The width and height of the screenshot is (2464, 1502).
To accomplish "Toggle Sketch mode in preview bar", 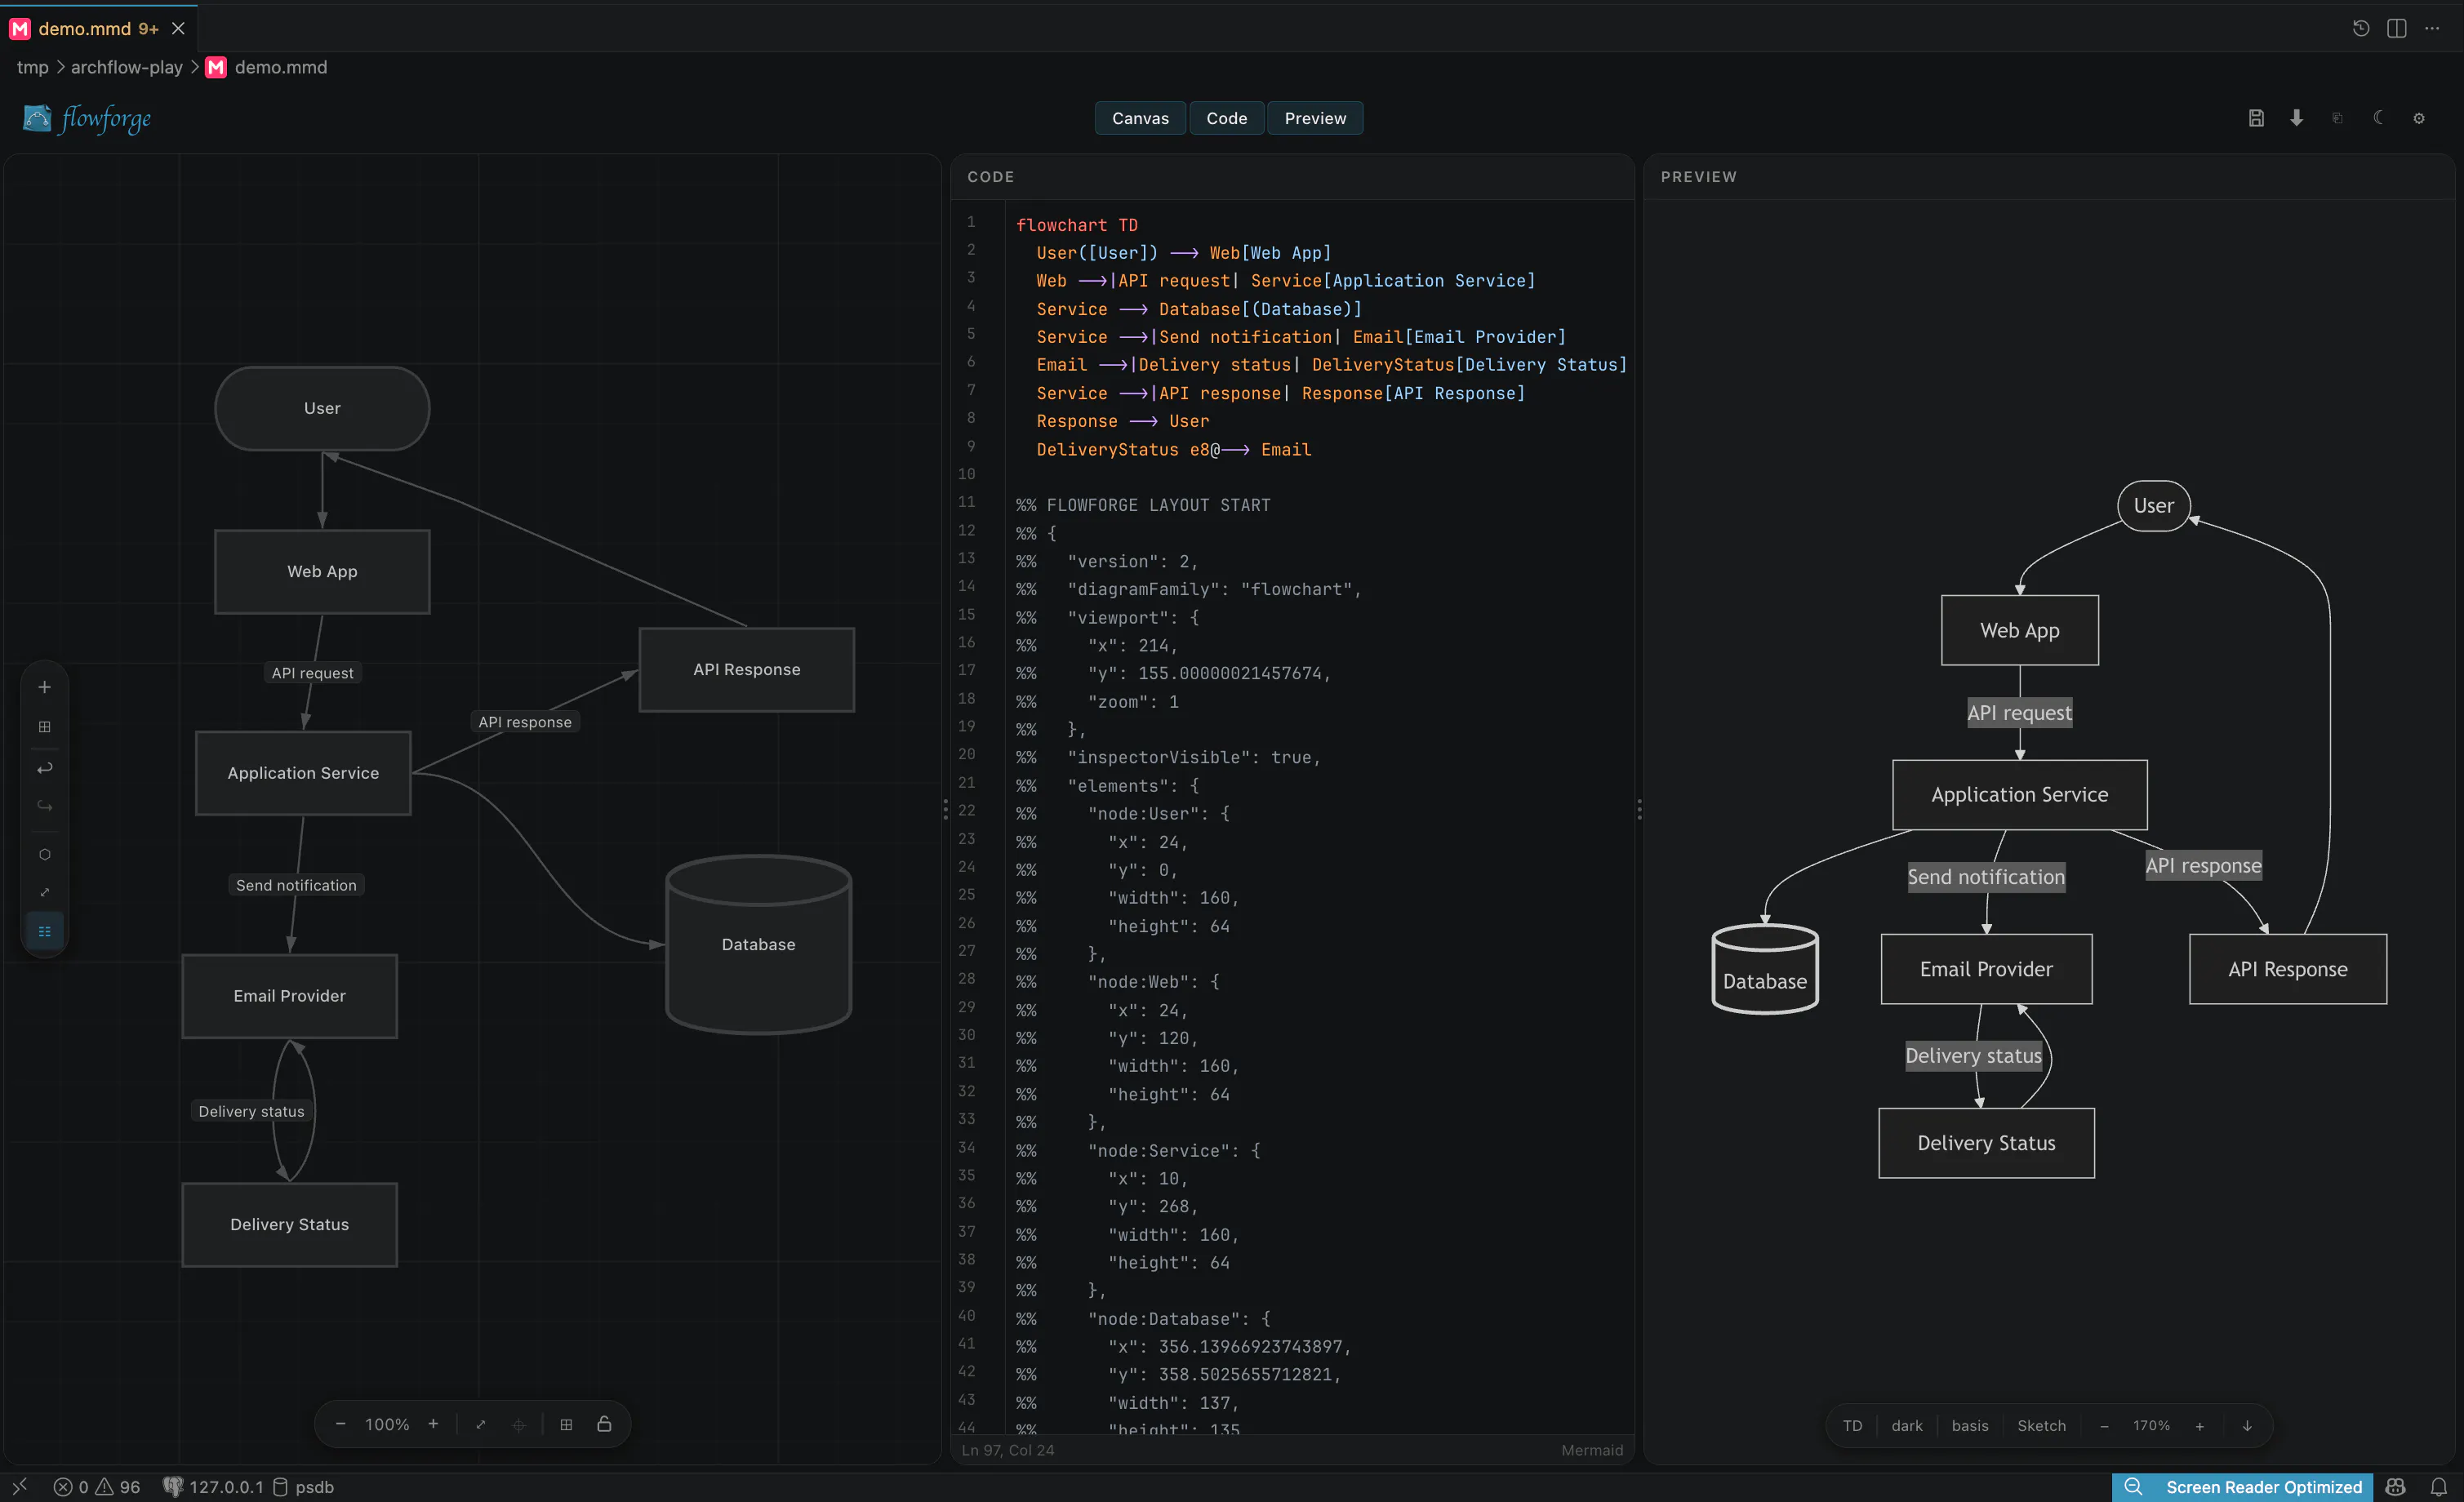I will [2041, 1425].
